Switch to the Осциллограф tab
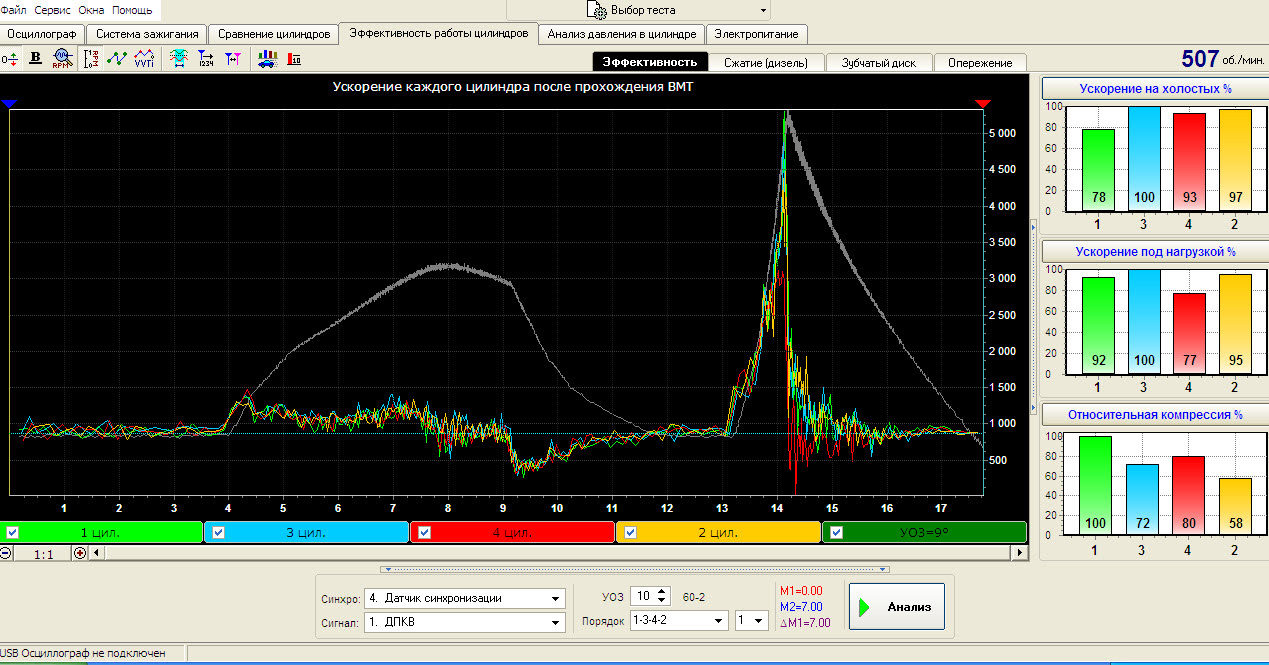The width and height of the screenshot is (1269, 665). (x=42, y=33)
